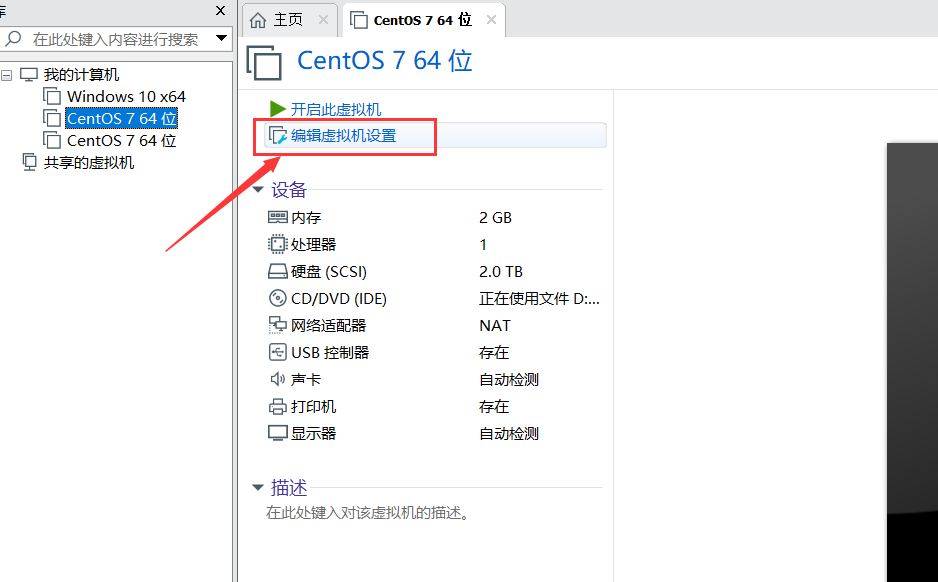Click the large VM icon beside the title
The height and width of the screenshot is (582, 938).
(264, 62)
